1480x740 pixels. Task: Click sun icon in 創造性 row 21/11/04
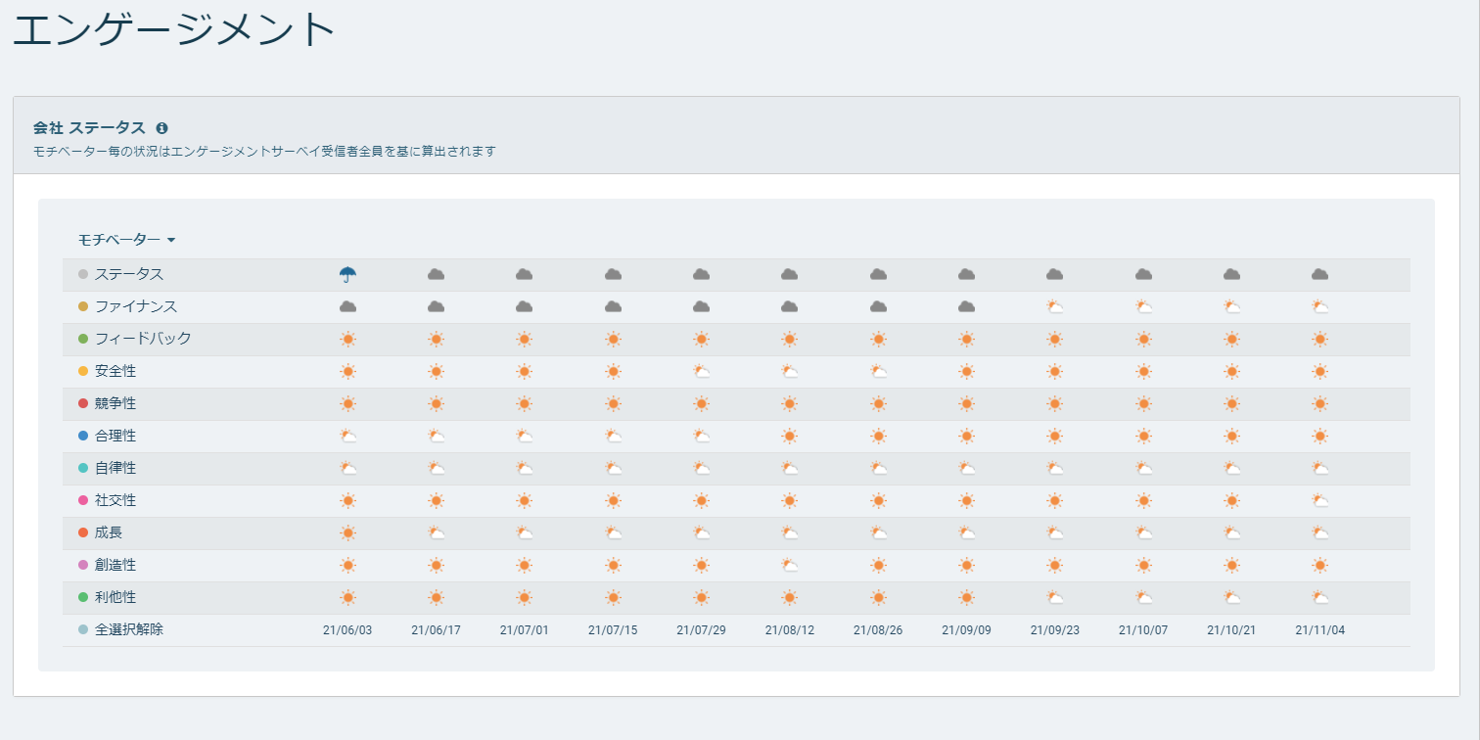1320,565
